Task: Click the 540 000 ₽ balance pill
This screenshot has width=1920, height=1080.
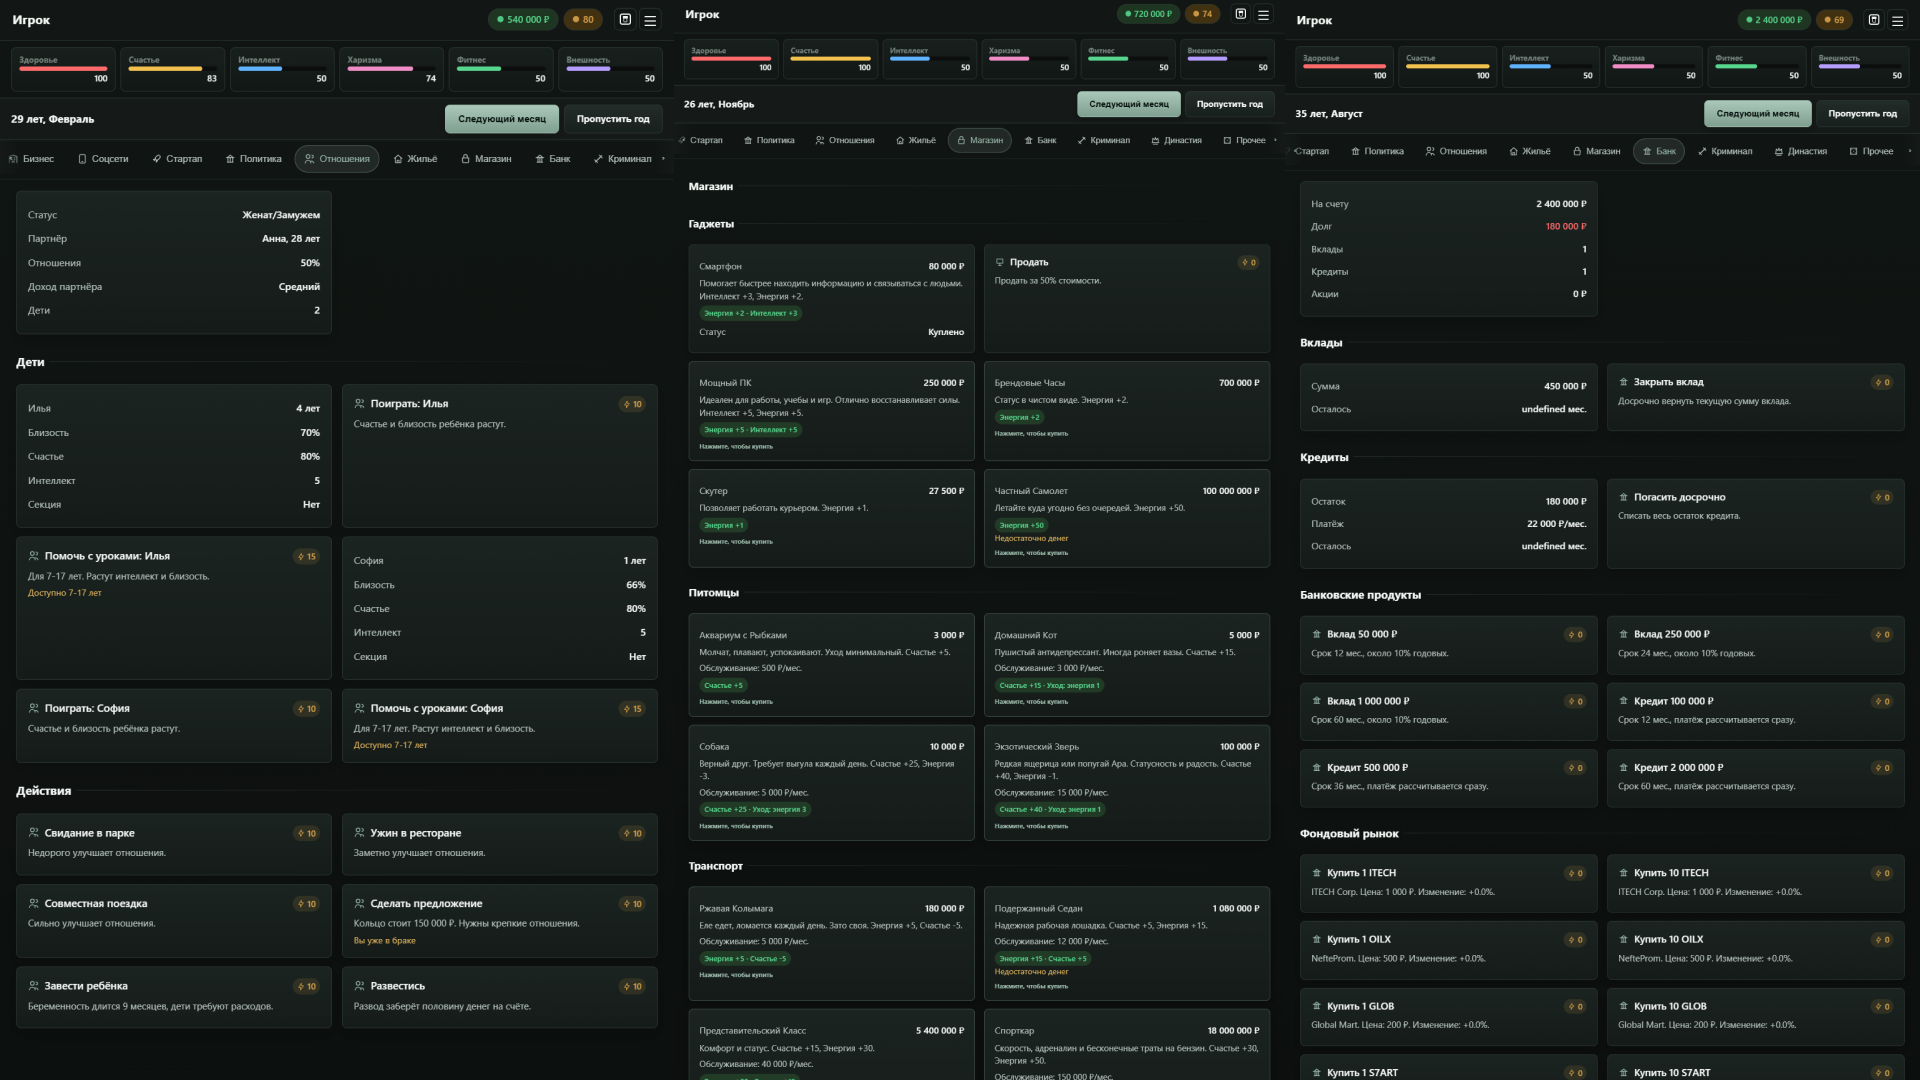Action: pos(523,19)
